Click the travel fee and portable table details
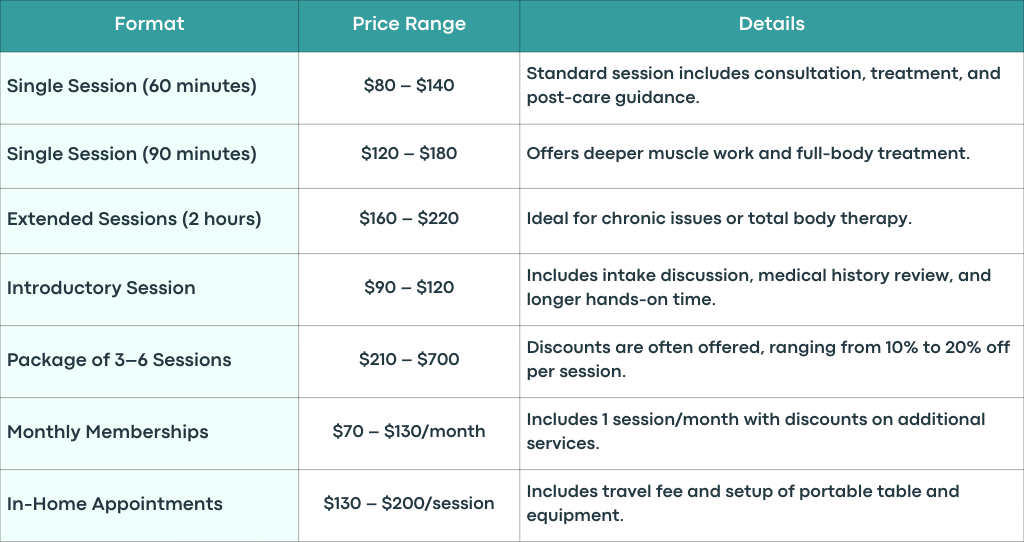This screenshot has width=1024, height=542. pos(743,503)
